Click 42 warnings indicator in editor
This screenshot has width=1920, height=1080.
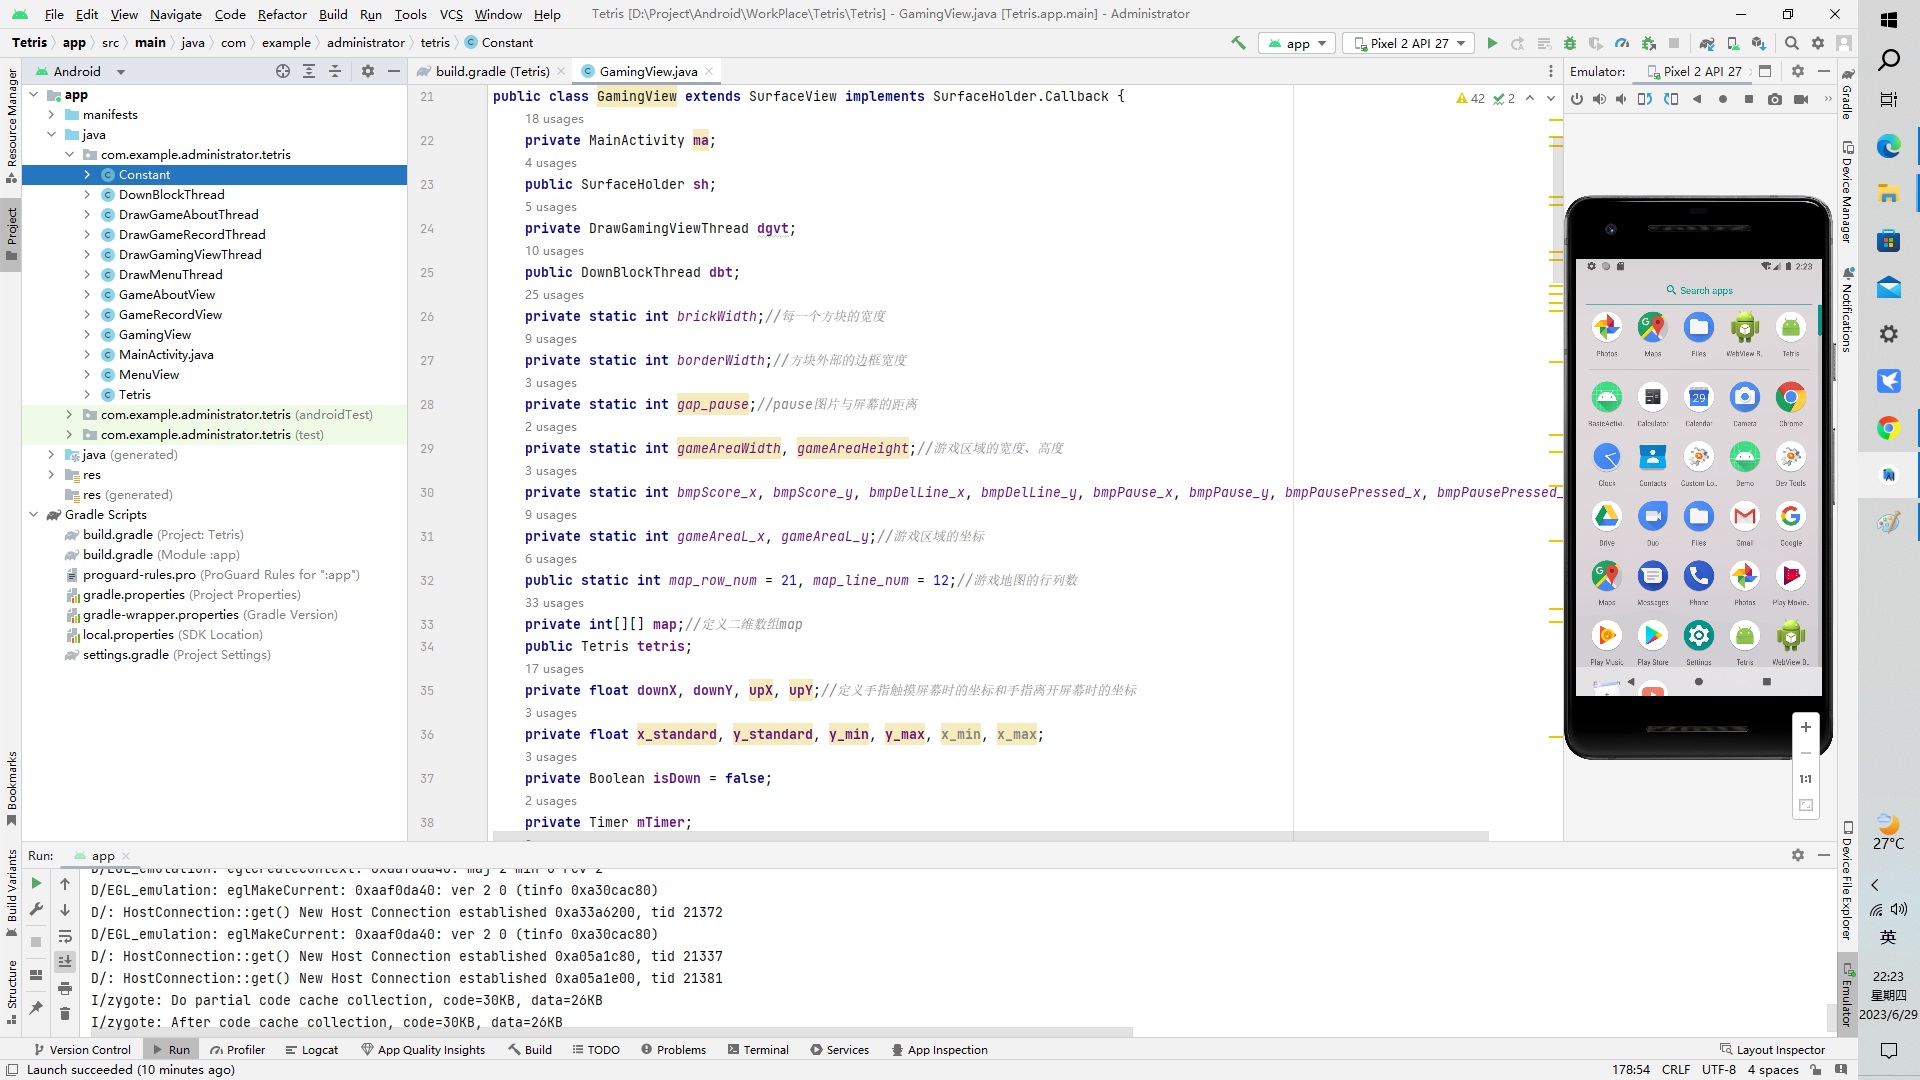click(1470, 98)
